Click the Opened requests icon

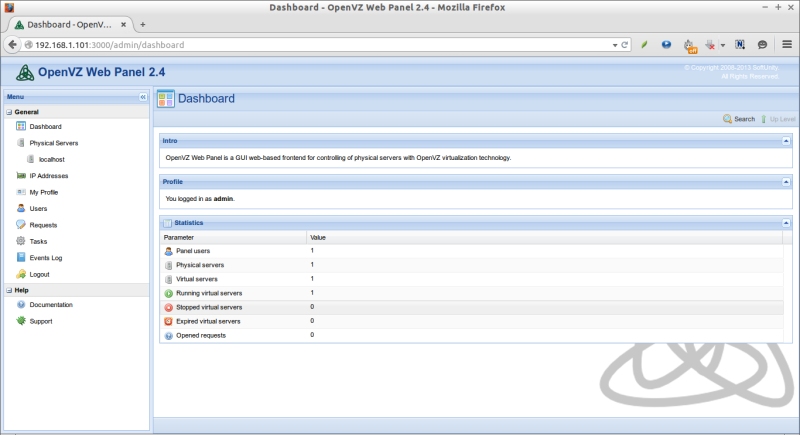point(168,336)
